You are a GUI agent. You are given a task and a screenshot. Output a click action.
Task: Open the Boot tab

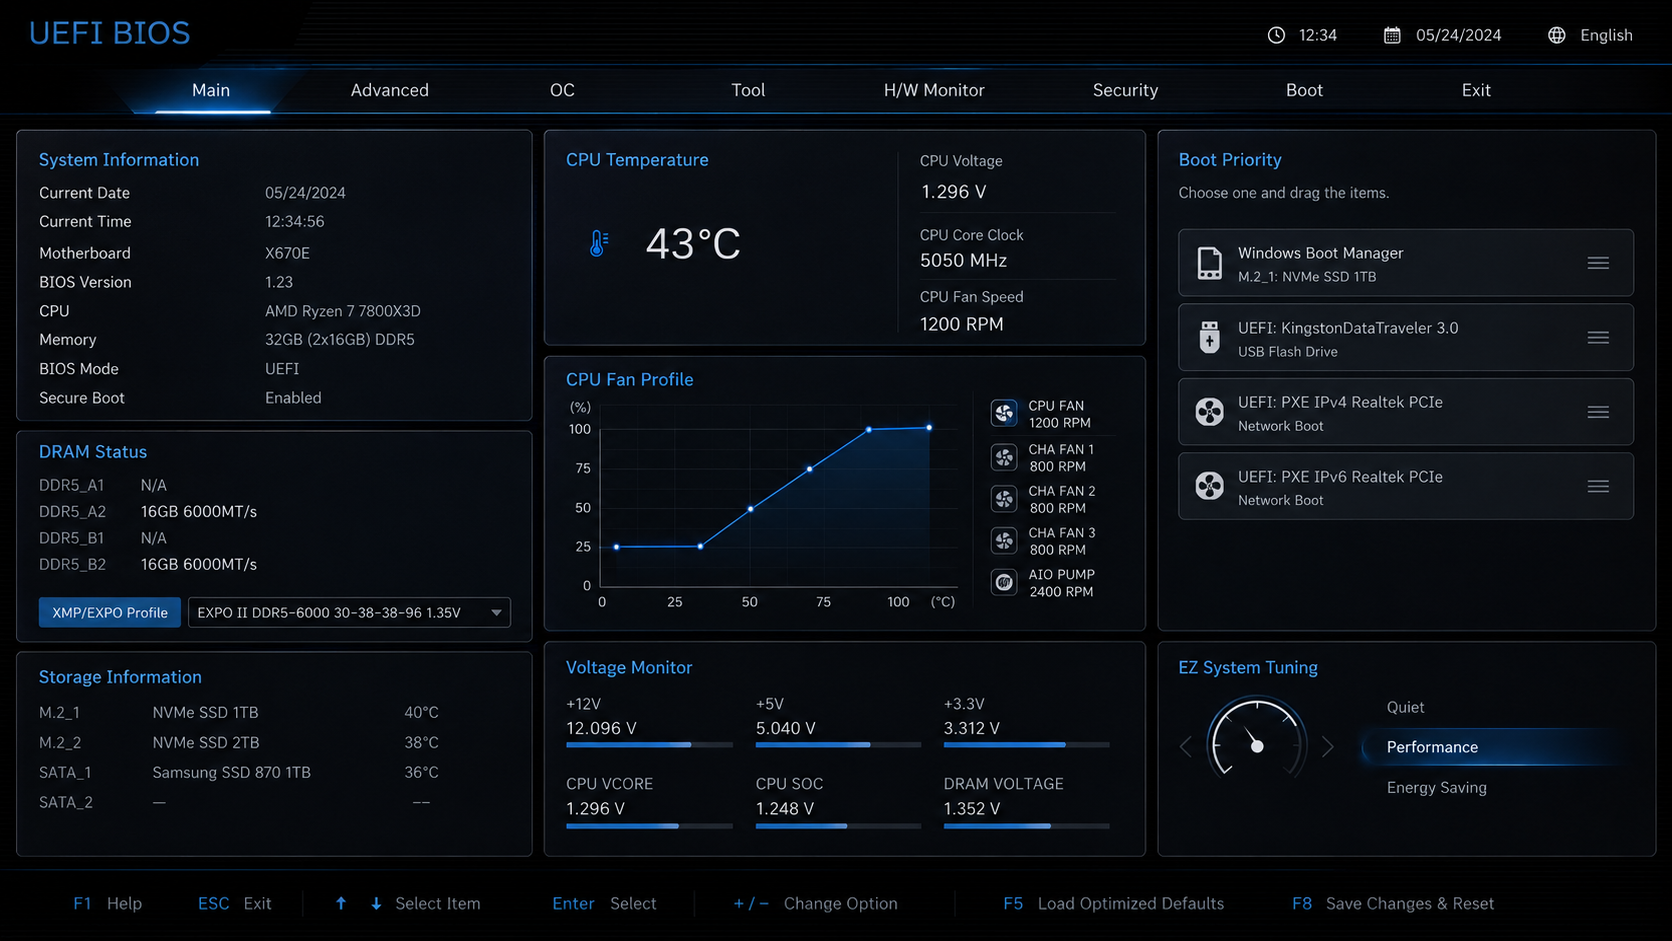(x=1304, y=90)
